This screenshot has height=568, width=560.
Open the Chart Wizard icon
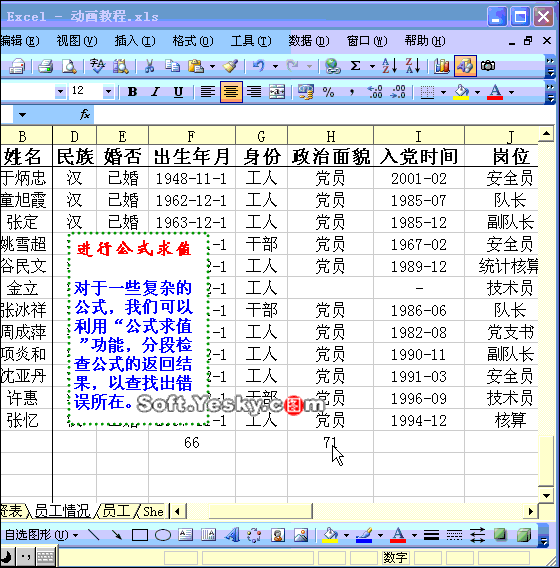pos(442,66)
